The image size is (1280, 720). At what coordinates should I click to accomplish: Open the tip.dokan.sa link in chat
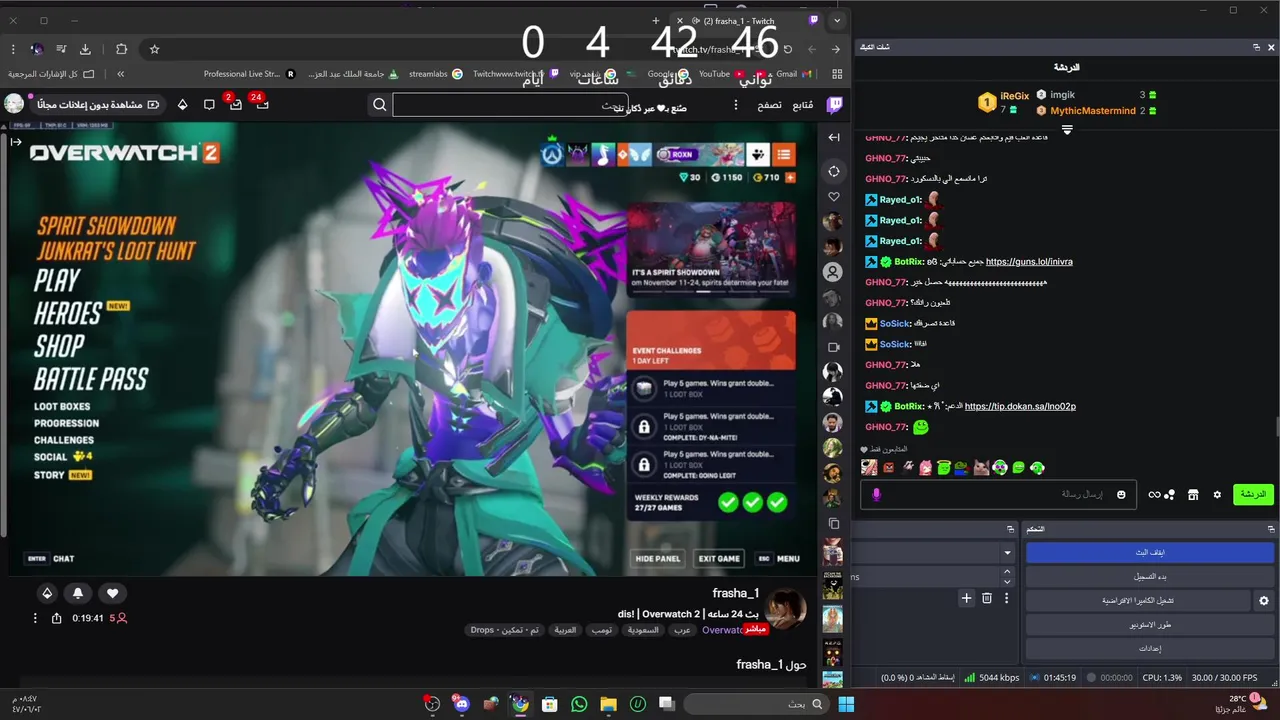(1020, 406)
